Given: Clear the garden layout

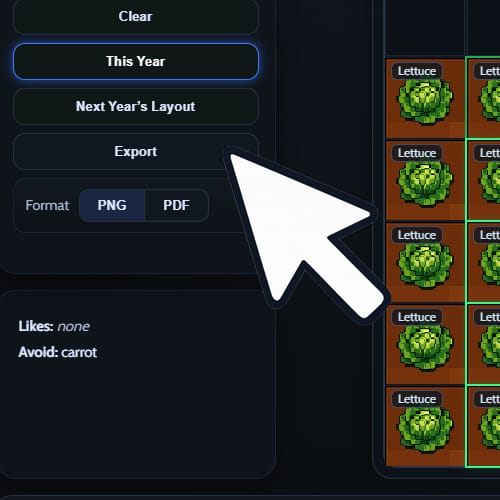Looking at the screenshot, I should click(136, 17).
